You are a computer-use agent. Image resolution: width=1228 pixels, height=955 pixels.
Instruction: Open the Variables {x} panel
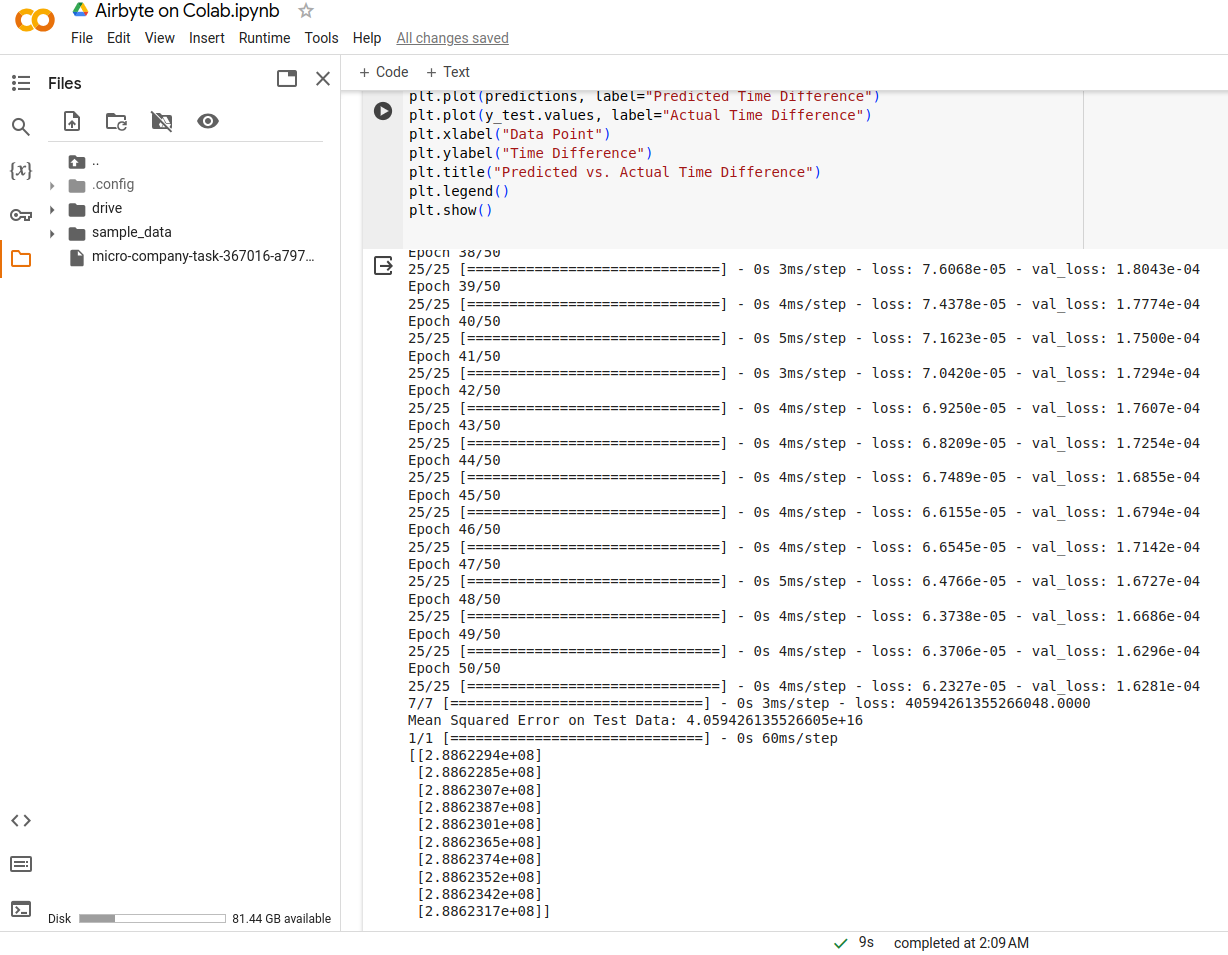pos(21,170)
